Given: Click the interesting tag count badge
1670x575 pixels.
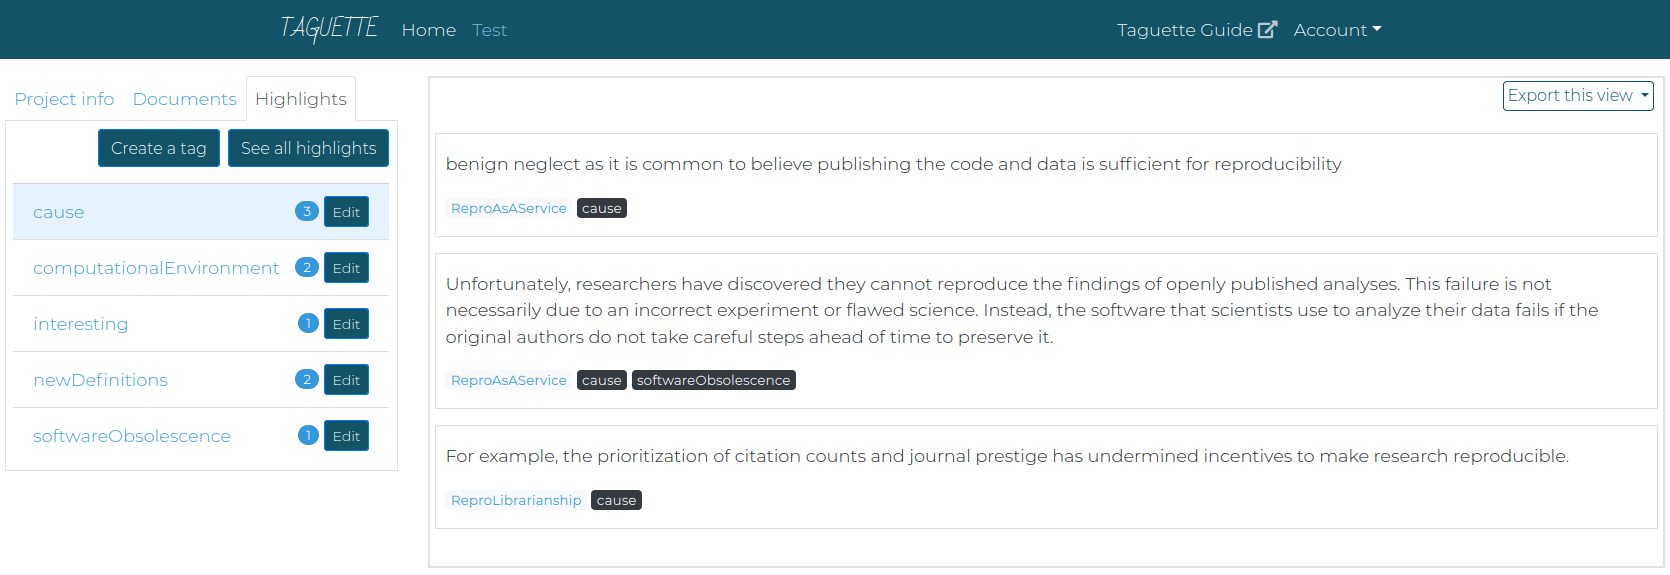Looking at the screenshot, I should tap(308, 323).
